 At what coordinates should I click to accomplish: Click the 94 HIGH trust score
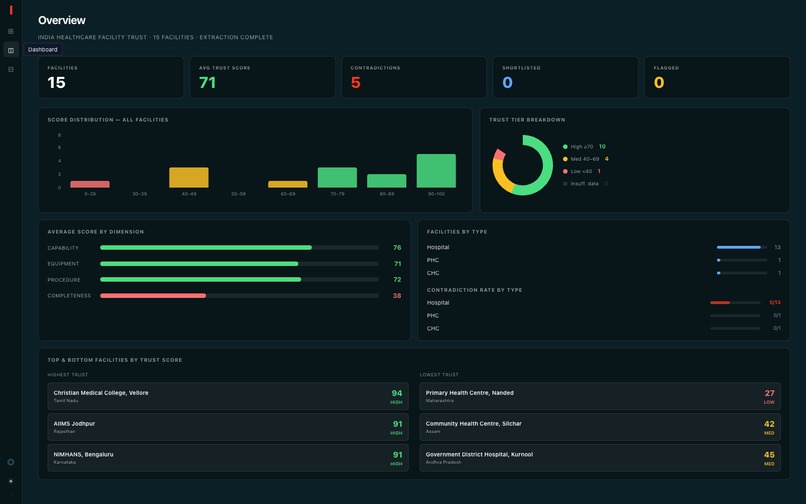396,397
